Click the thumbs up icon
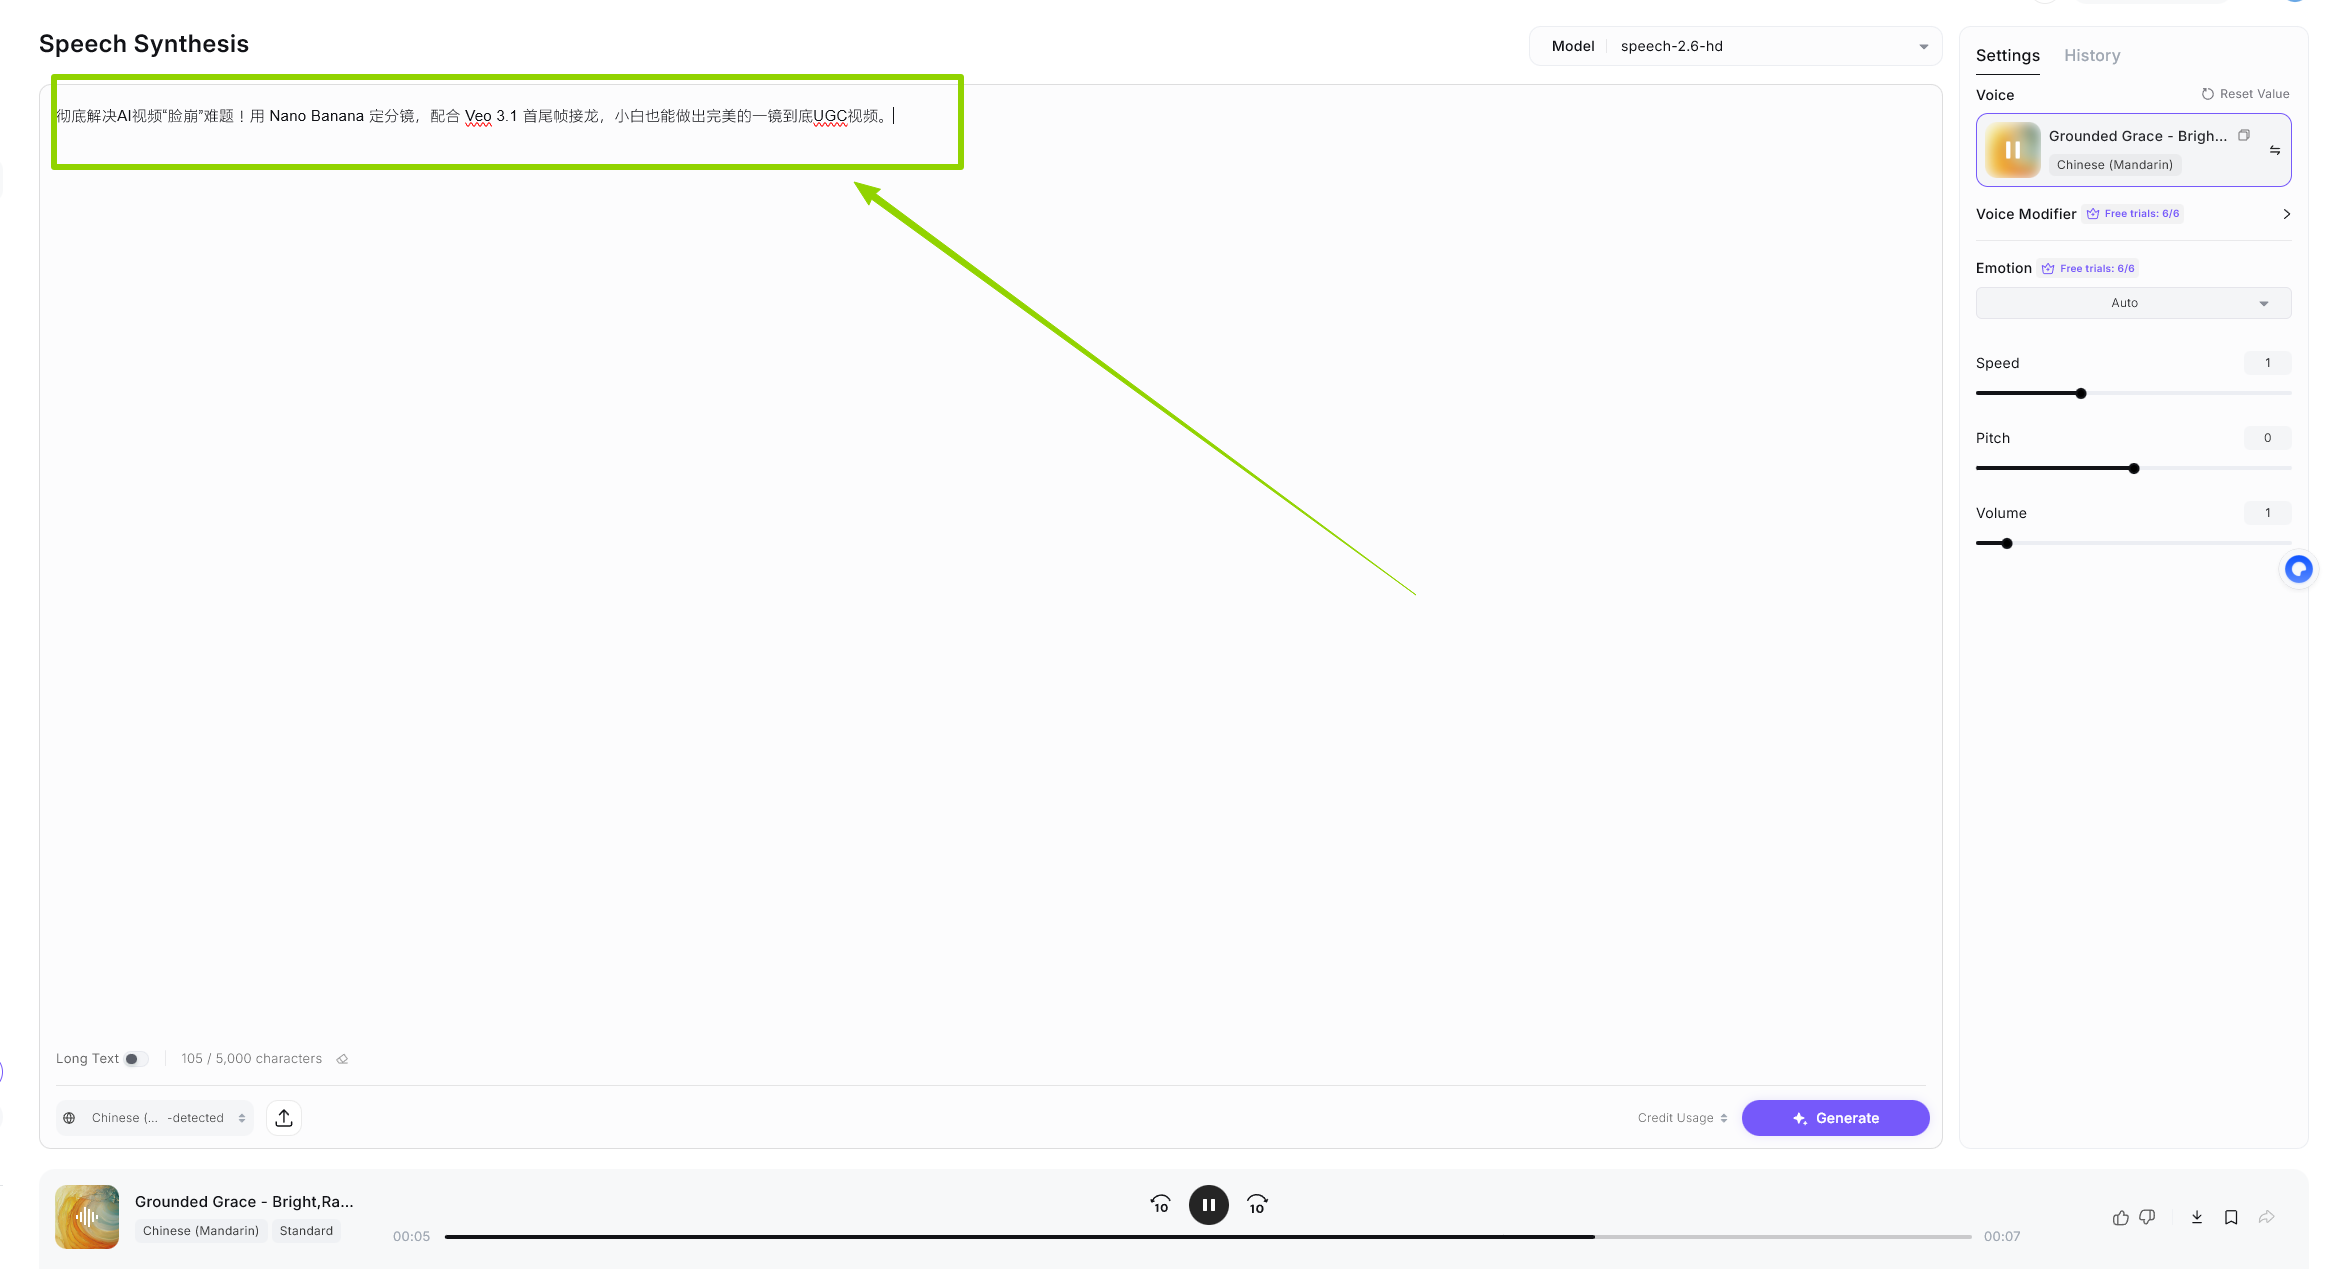Viewport: 2326px width, 1269px height. click(x=2120, y=1217)
